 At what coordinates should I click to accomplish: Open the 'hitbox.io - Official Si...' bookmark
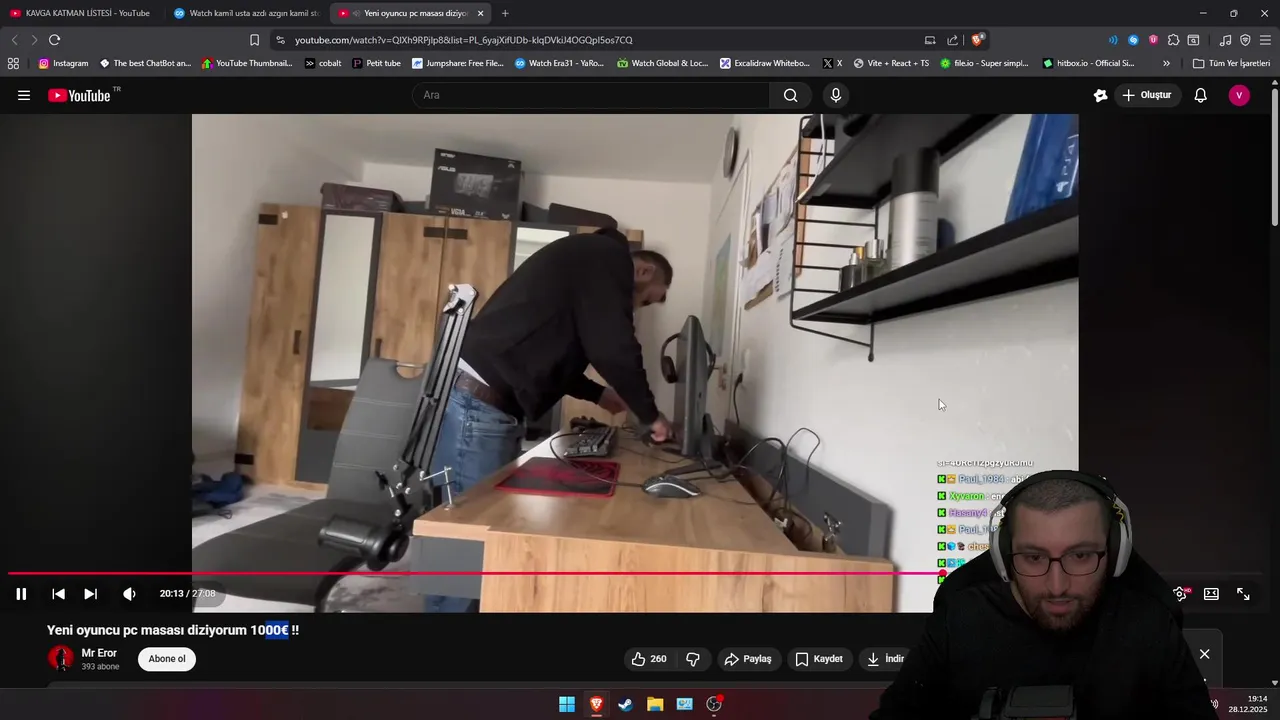(1089, 63)
